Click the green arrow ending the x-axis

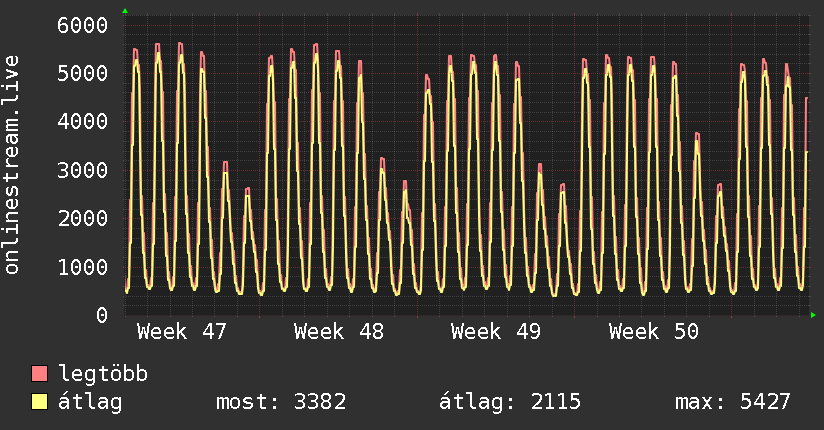(x=814, y=315)
